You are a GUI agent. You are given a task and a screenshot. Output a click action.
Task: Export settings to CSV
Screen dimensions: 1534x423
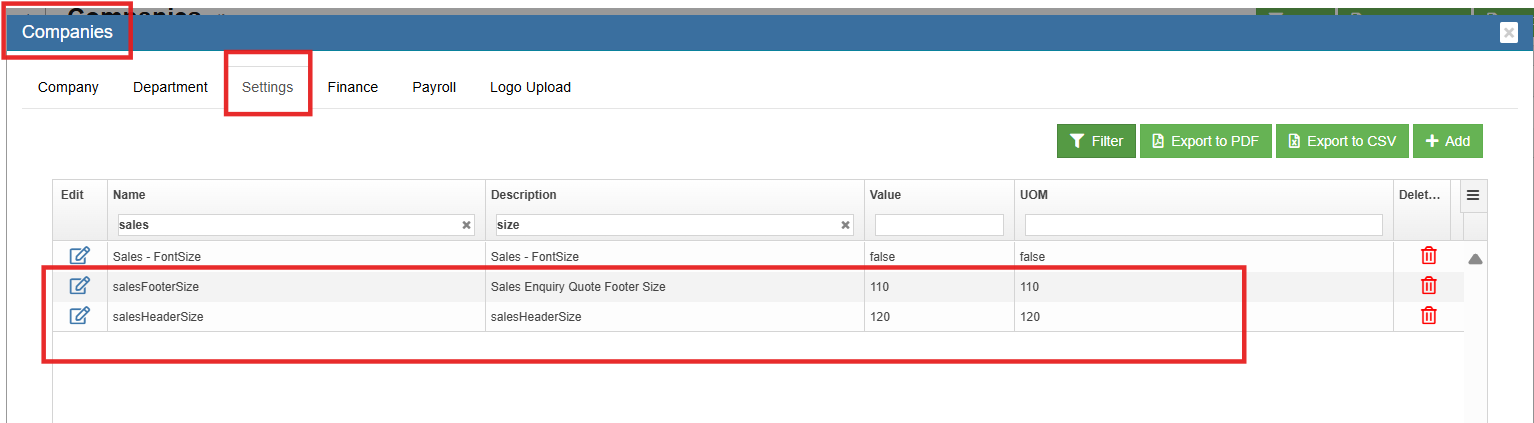[1342, 141]
